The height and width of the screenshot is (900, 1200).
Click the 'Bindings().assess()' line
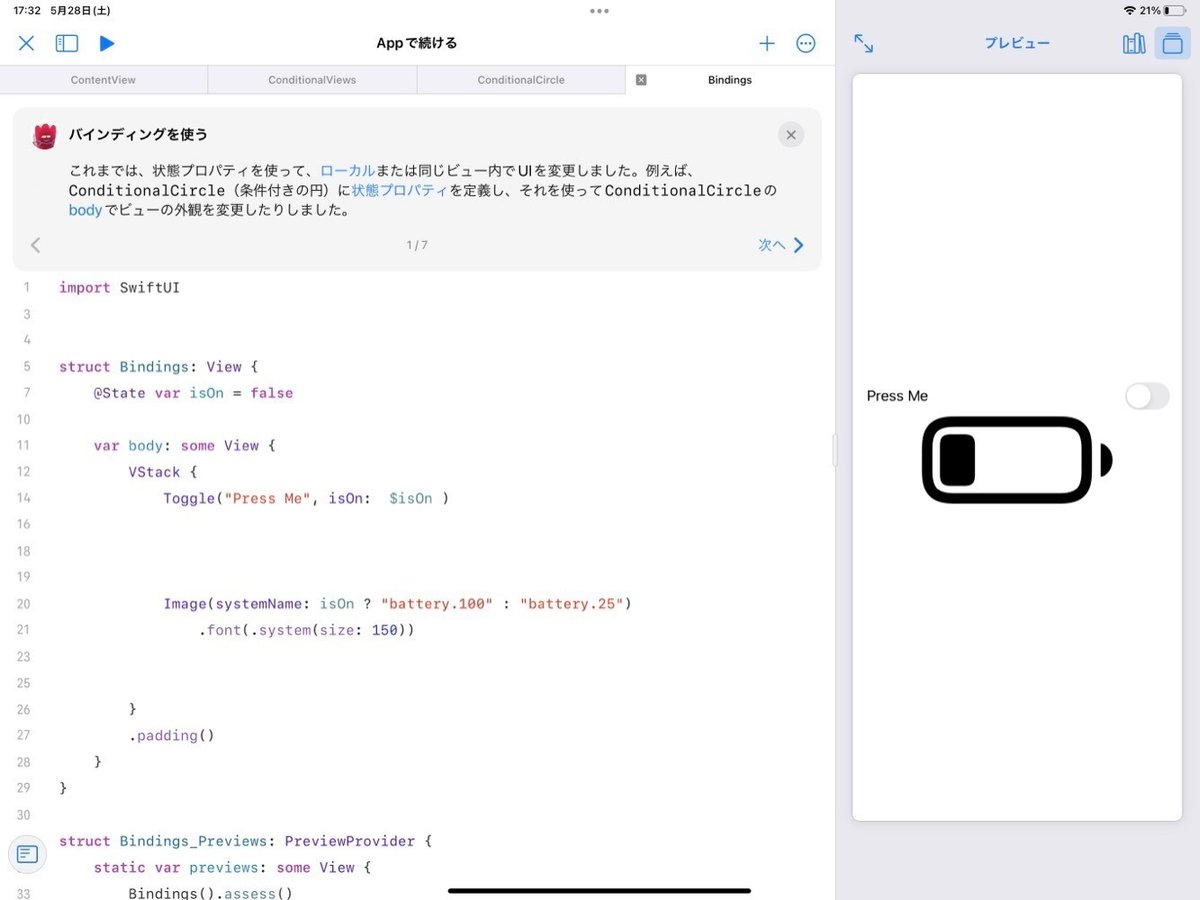pyautogui.click(x=210, y=893)
